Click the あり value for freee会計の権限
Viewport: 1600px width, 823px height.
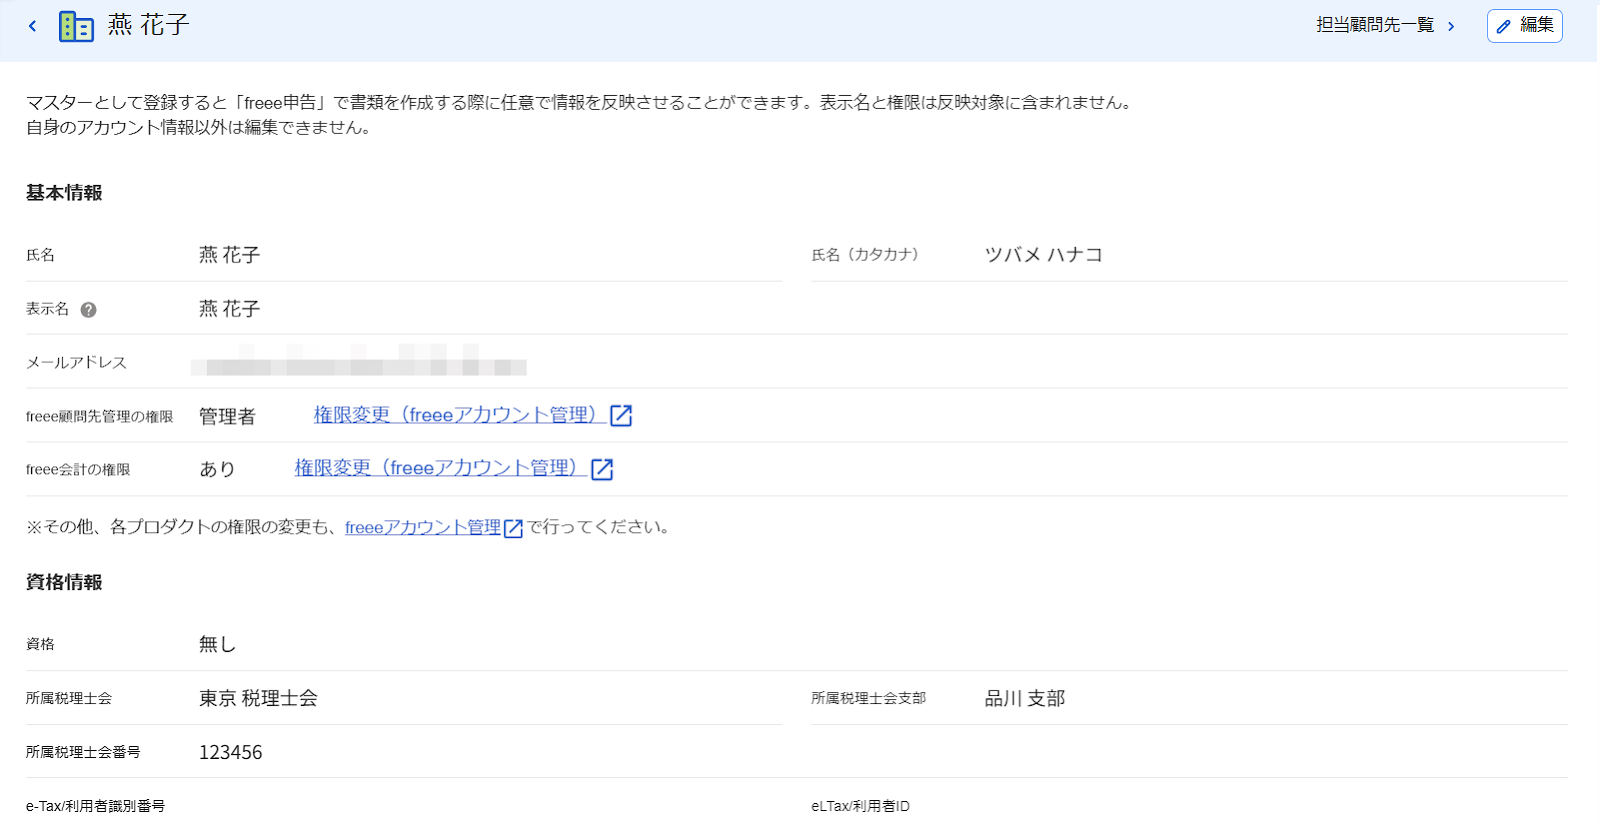pyautogui.click(x=217, y=469)
